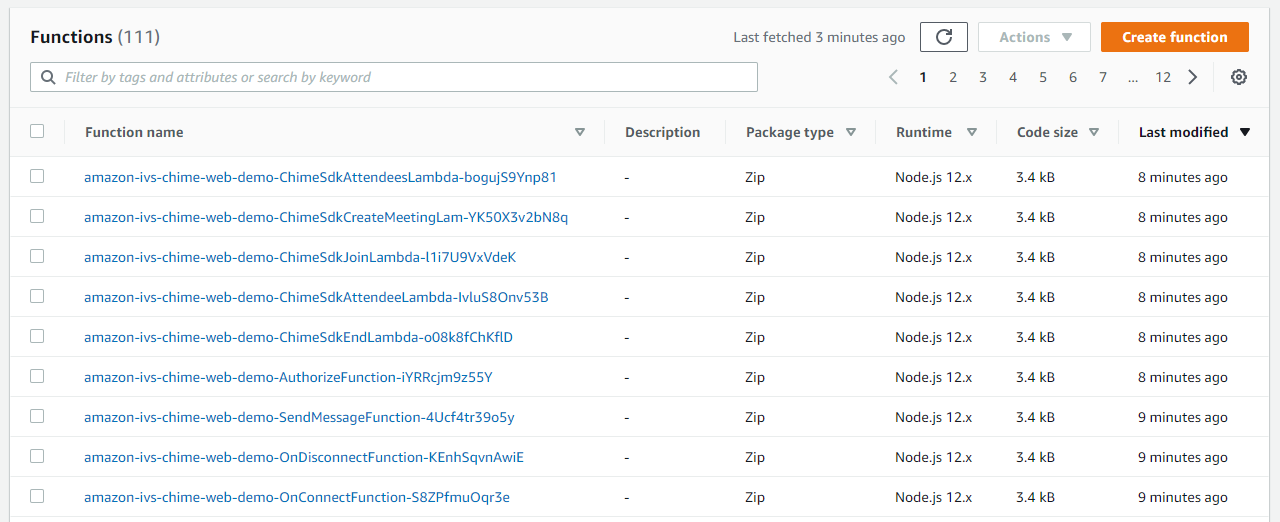Viewport: 1280px width, 522px height.
Task: Sort by Code size column arrow
Action: pos(1094,132)
